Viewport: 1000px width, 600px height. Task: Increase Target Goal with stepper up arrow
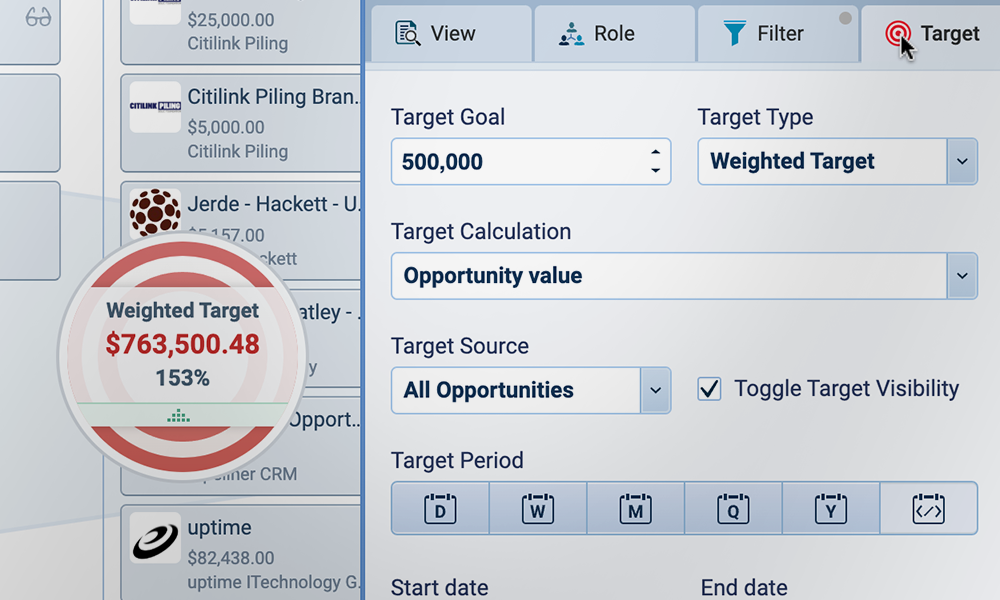point(655,152)
